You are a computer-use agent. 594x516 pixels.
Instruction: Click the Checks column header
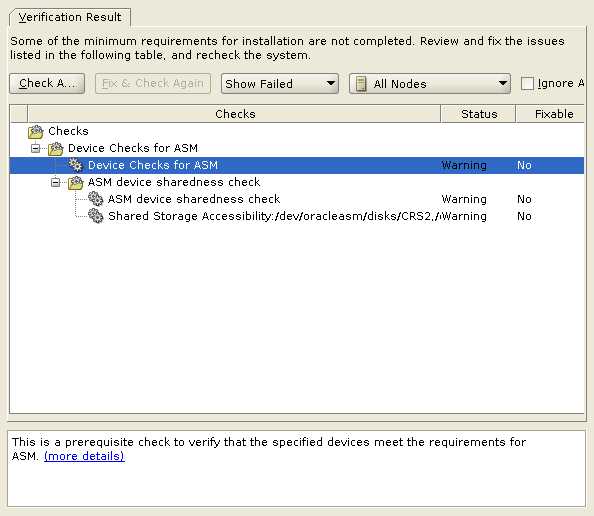[234, 114]
